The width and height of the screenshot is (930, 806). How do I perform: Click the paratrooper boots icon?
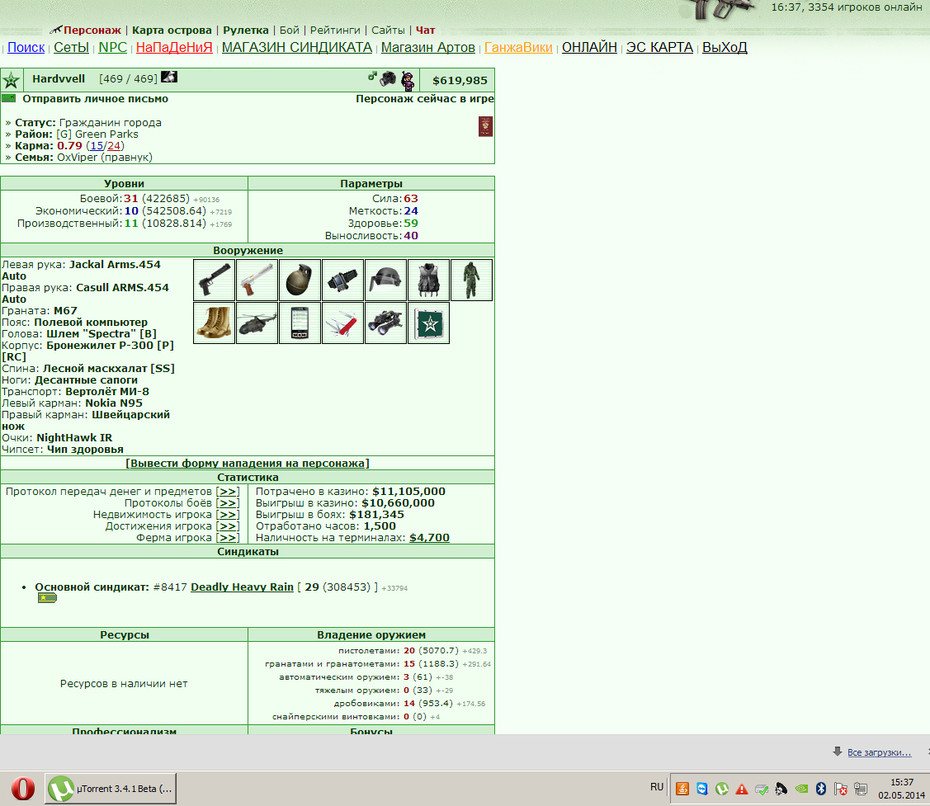(x=214, y=323)
